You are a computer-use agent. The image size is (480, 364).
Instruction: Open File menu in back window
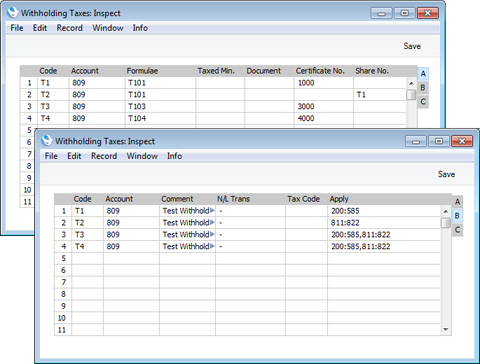point(17,28)
